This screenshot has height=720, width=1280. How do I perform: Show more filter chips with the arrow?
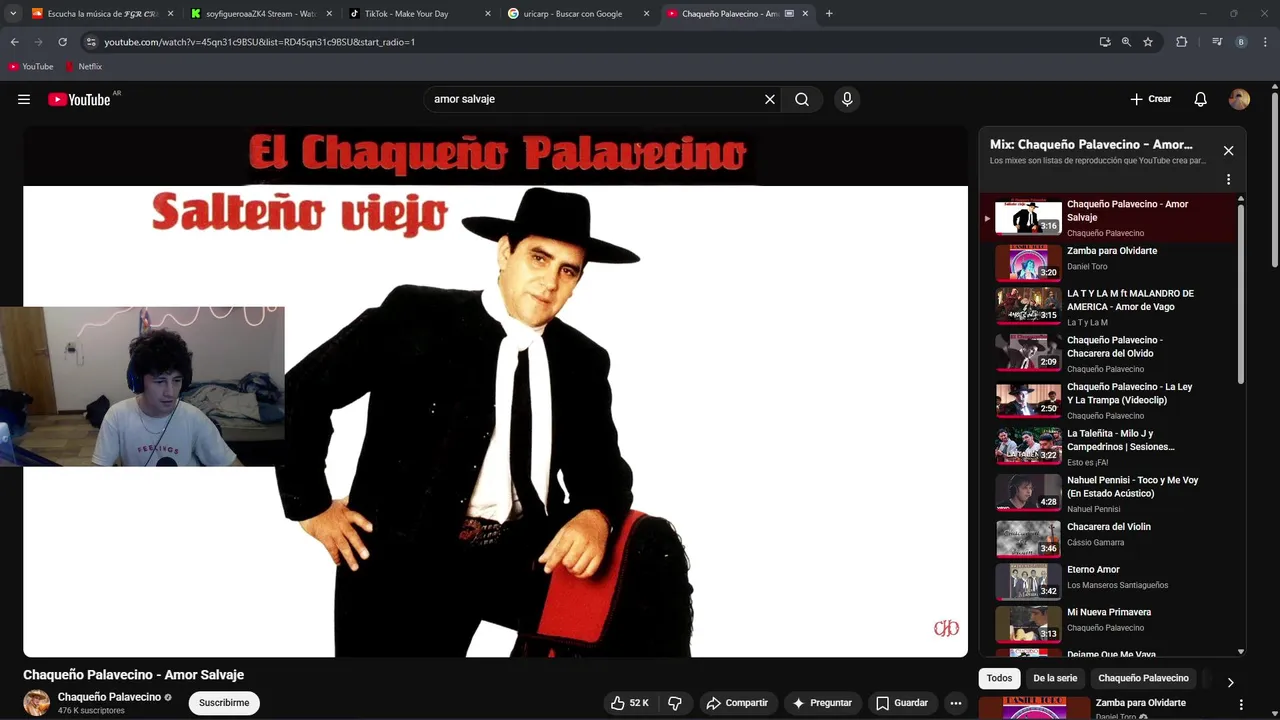point(1230,682)
